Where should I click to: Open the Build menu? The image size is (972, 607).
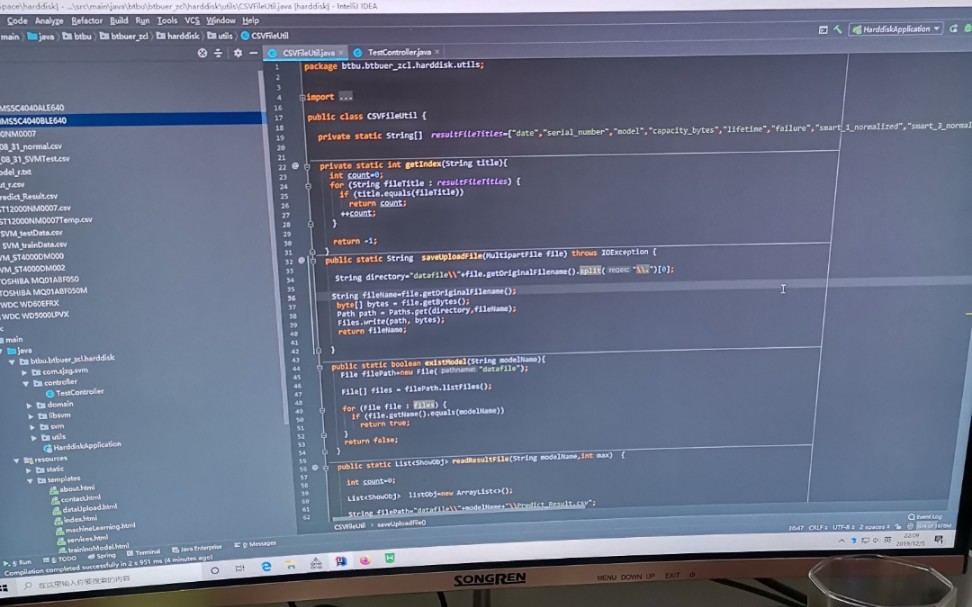[119, 20]
